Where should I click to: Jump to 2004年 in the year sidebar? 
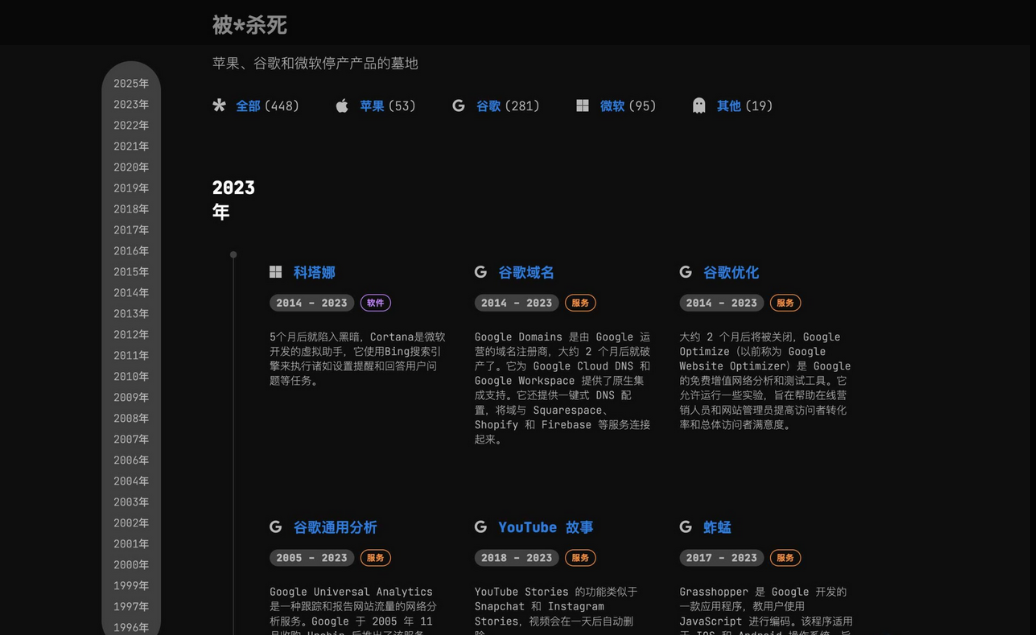(x=131, y=481)
